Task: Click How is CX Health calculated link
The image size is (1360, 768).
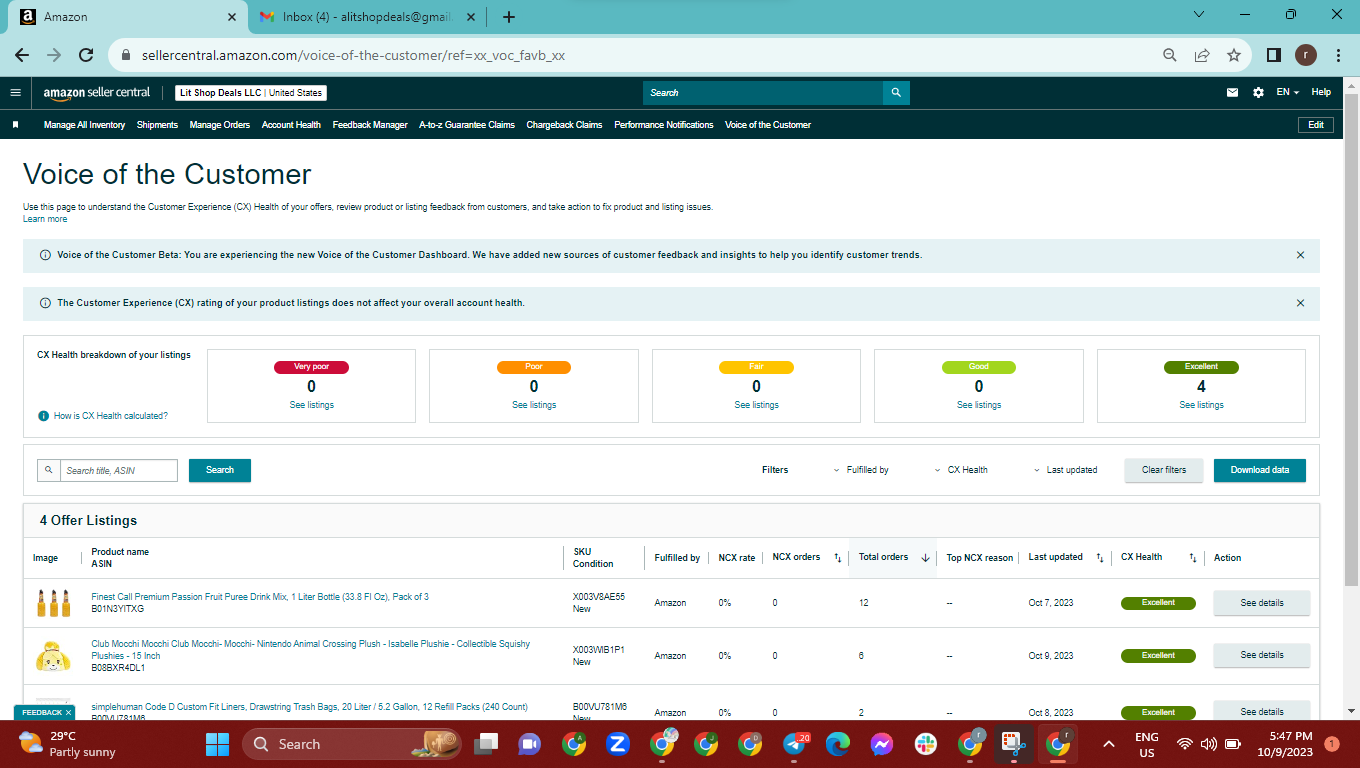Action: pyautogui.click(x=111, y=416)
